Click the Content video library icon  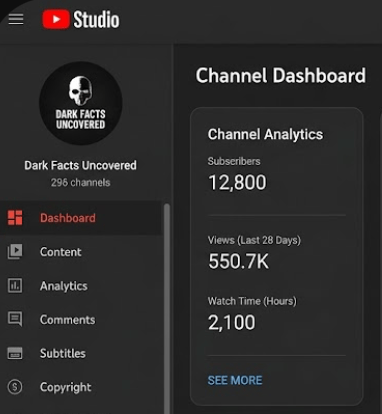15,252
